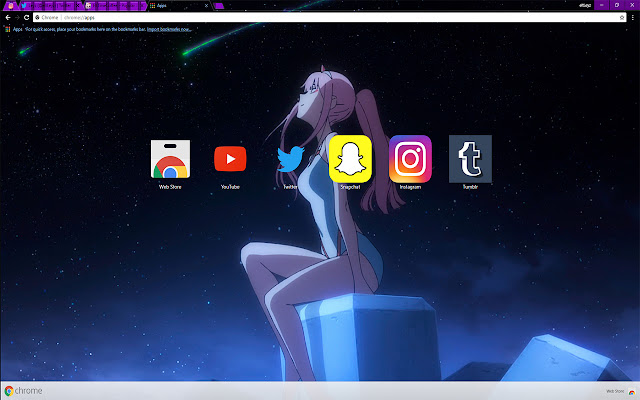Click the Chrome logo in bottom bar
The height and width of the screenshot is (400, 640).
[x=23, y=391]
